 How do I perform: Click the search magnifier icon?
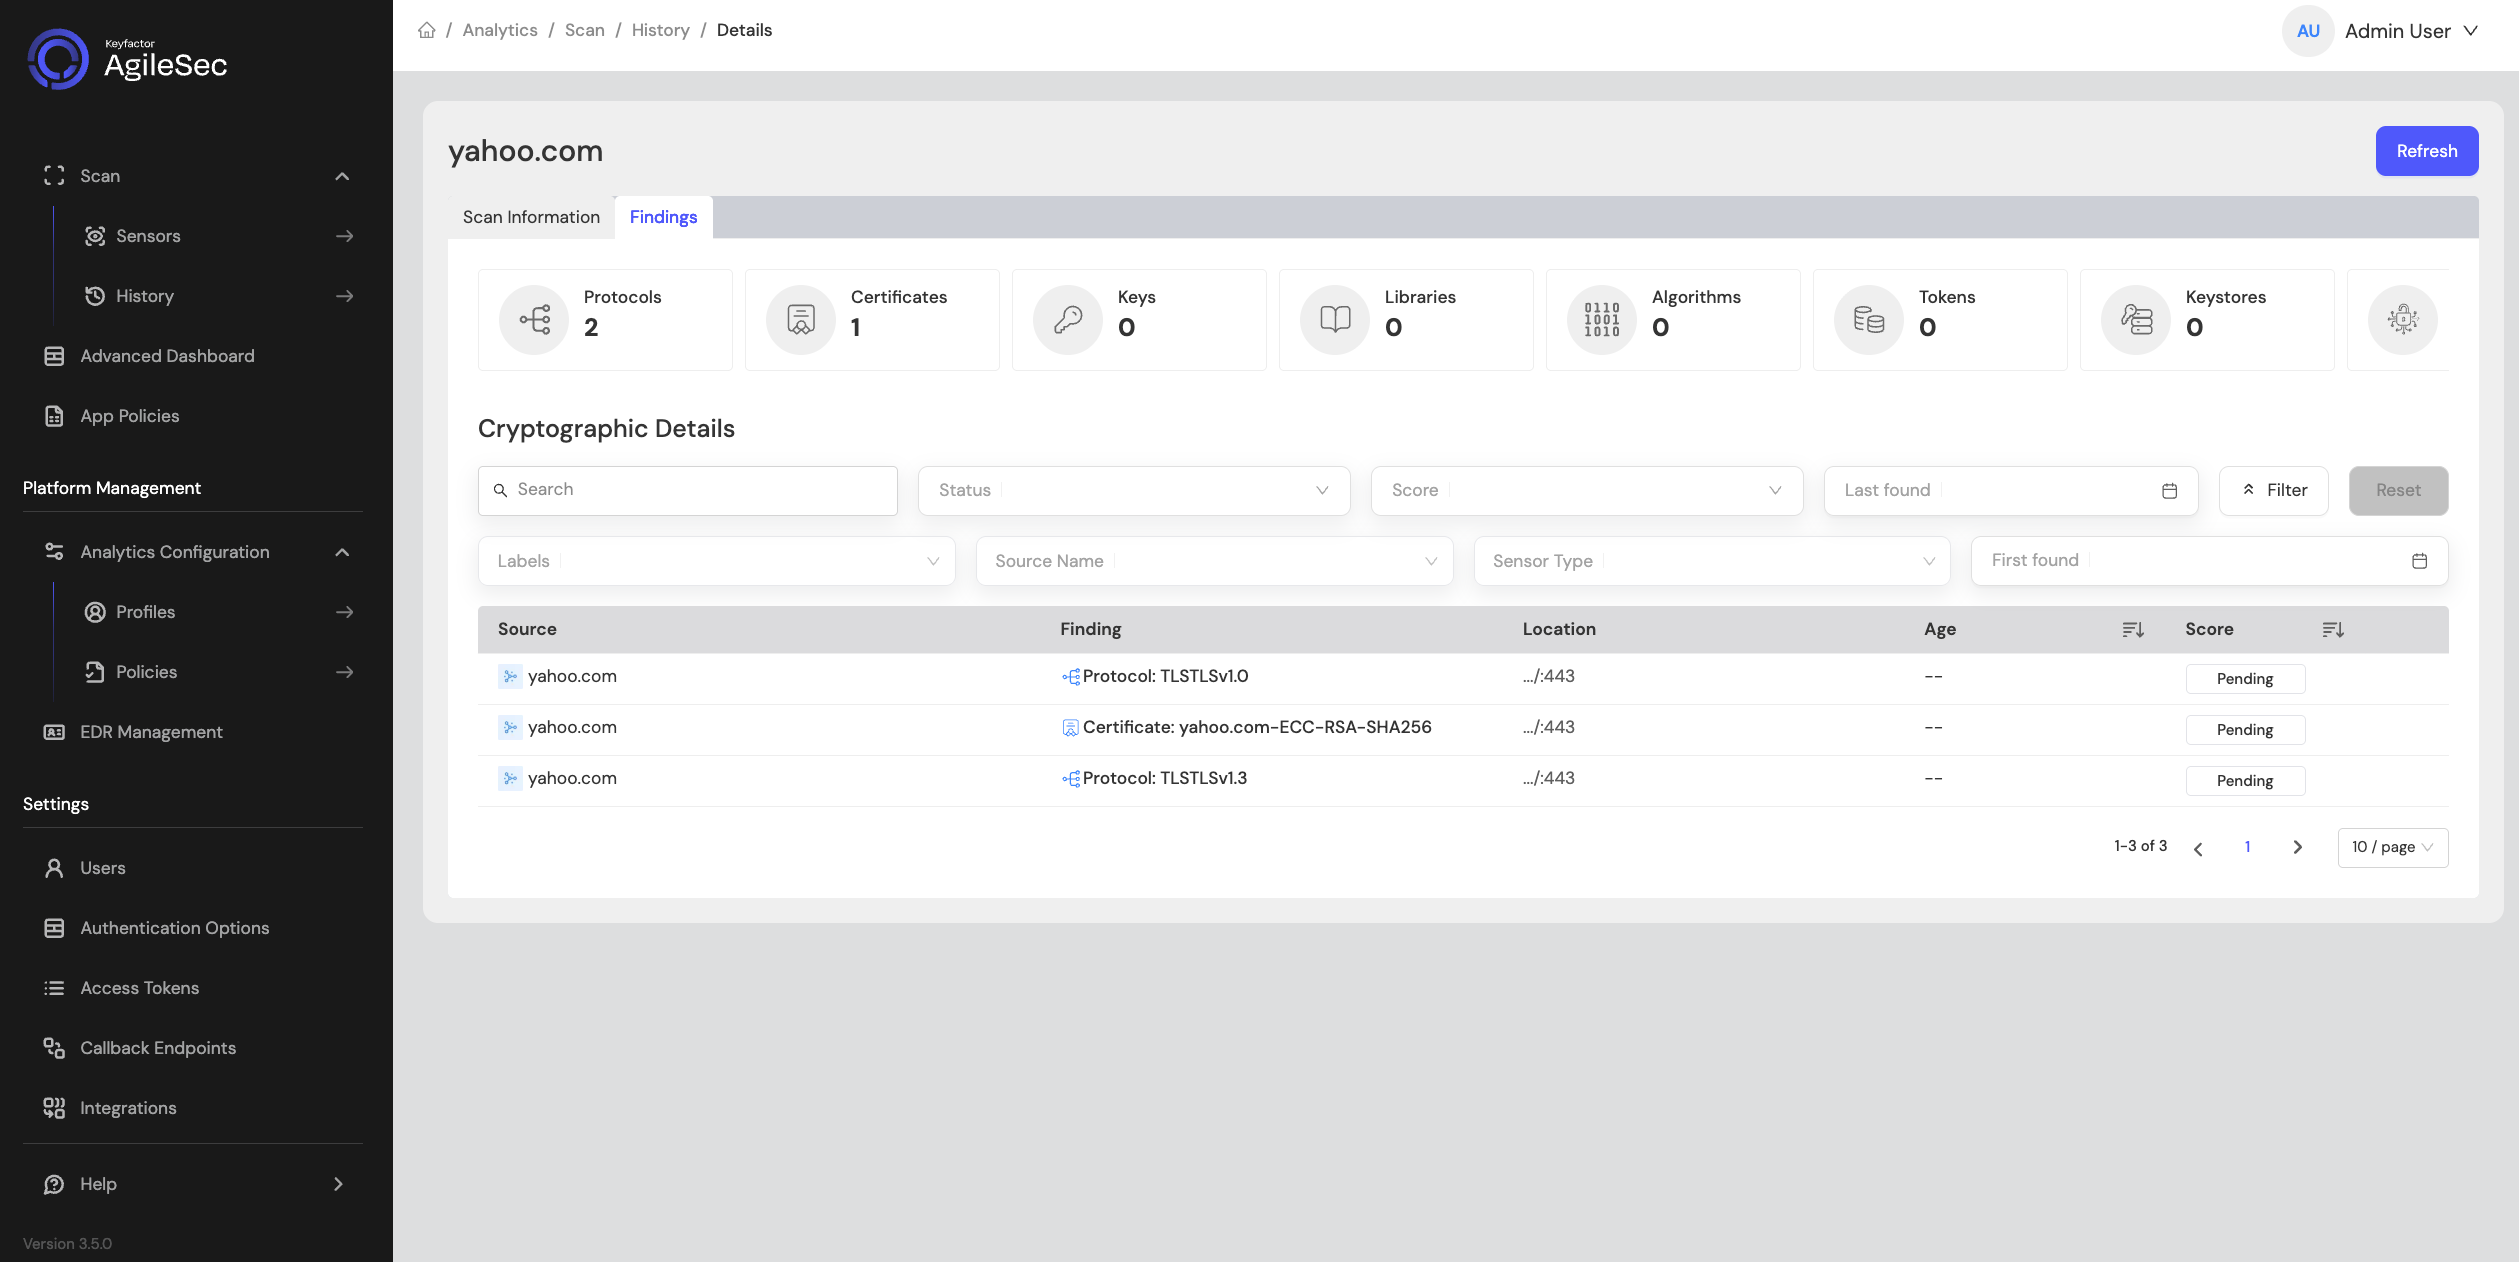[x=501, y=490]
